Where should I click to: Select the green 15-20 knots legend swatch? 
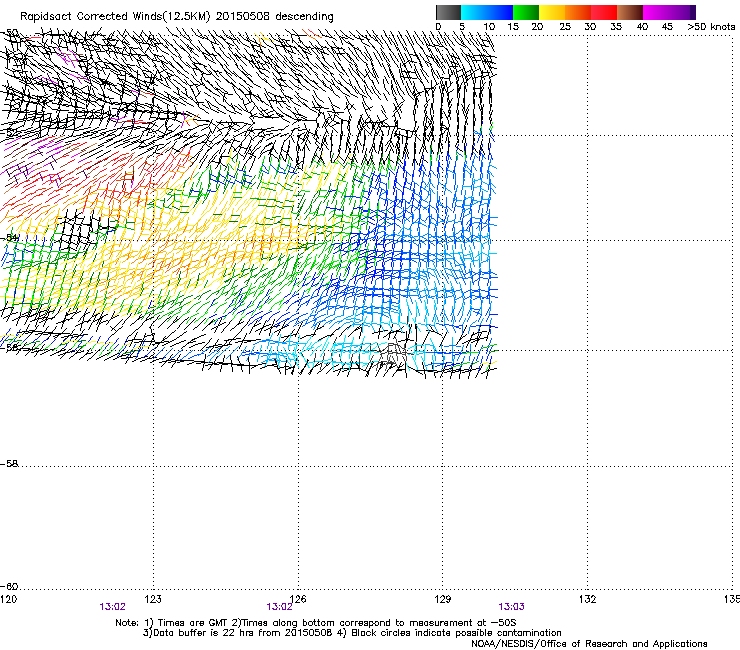pos(526,12)
